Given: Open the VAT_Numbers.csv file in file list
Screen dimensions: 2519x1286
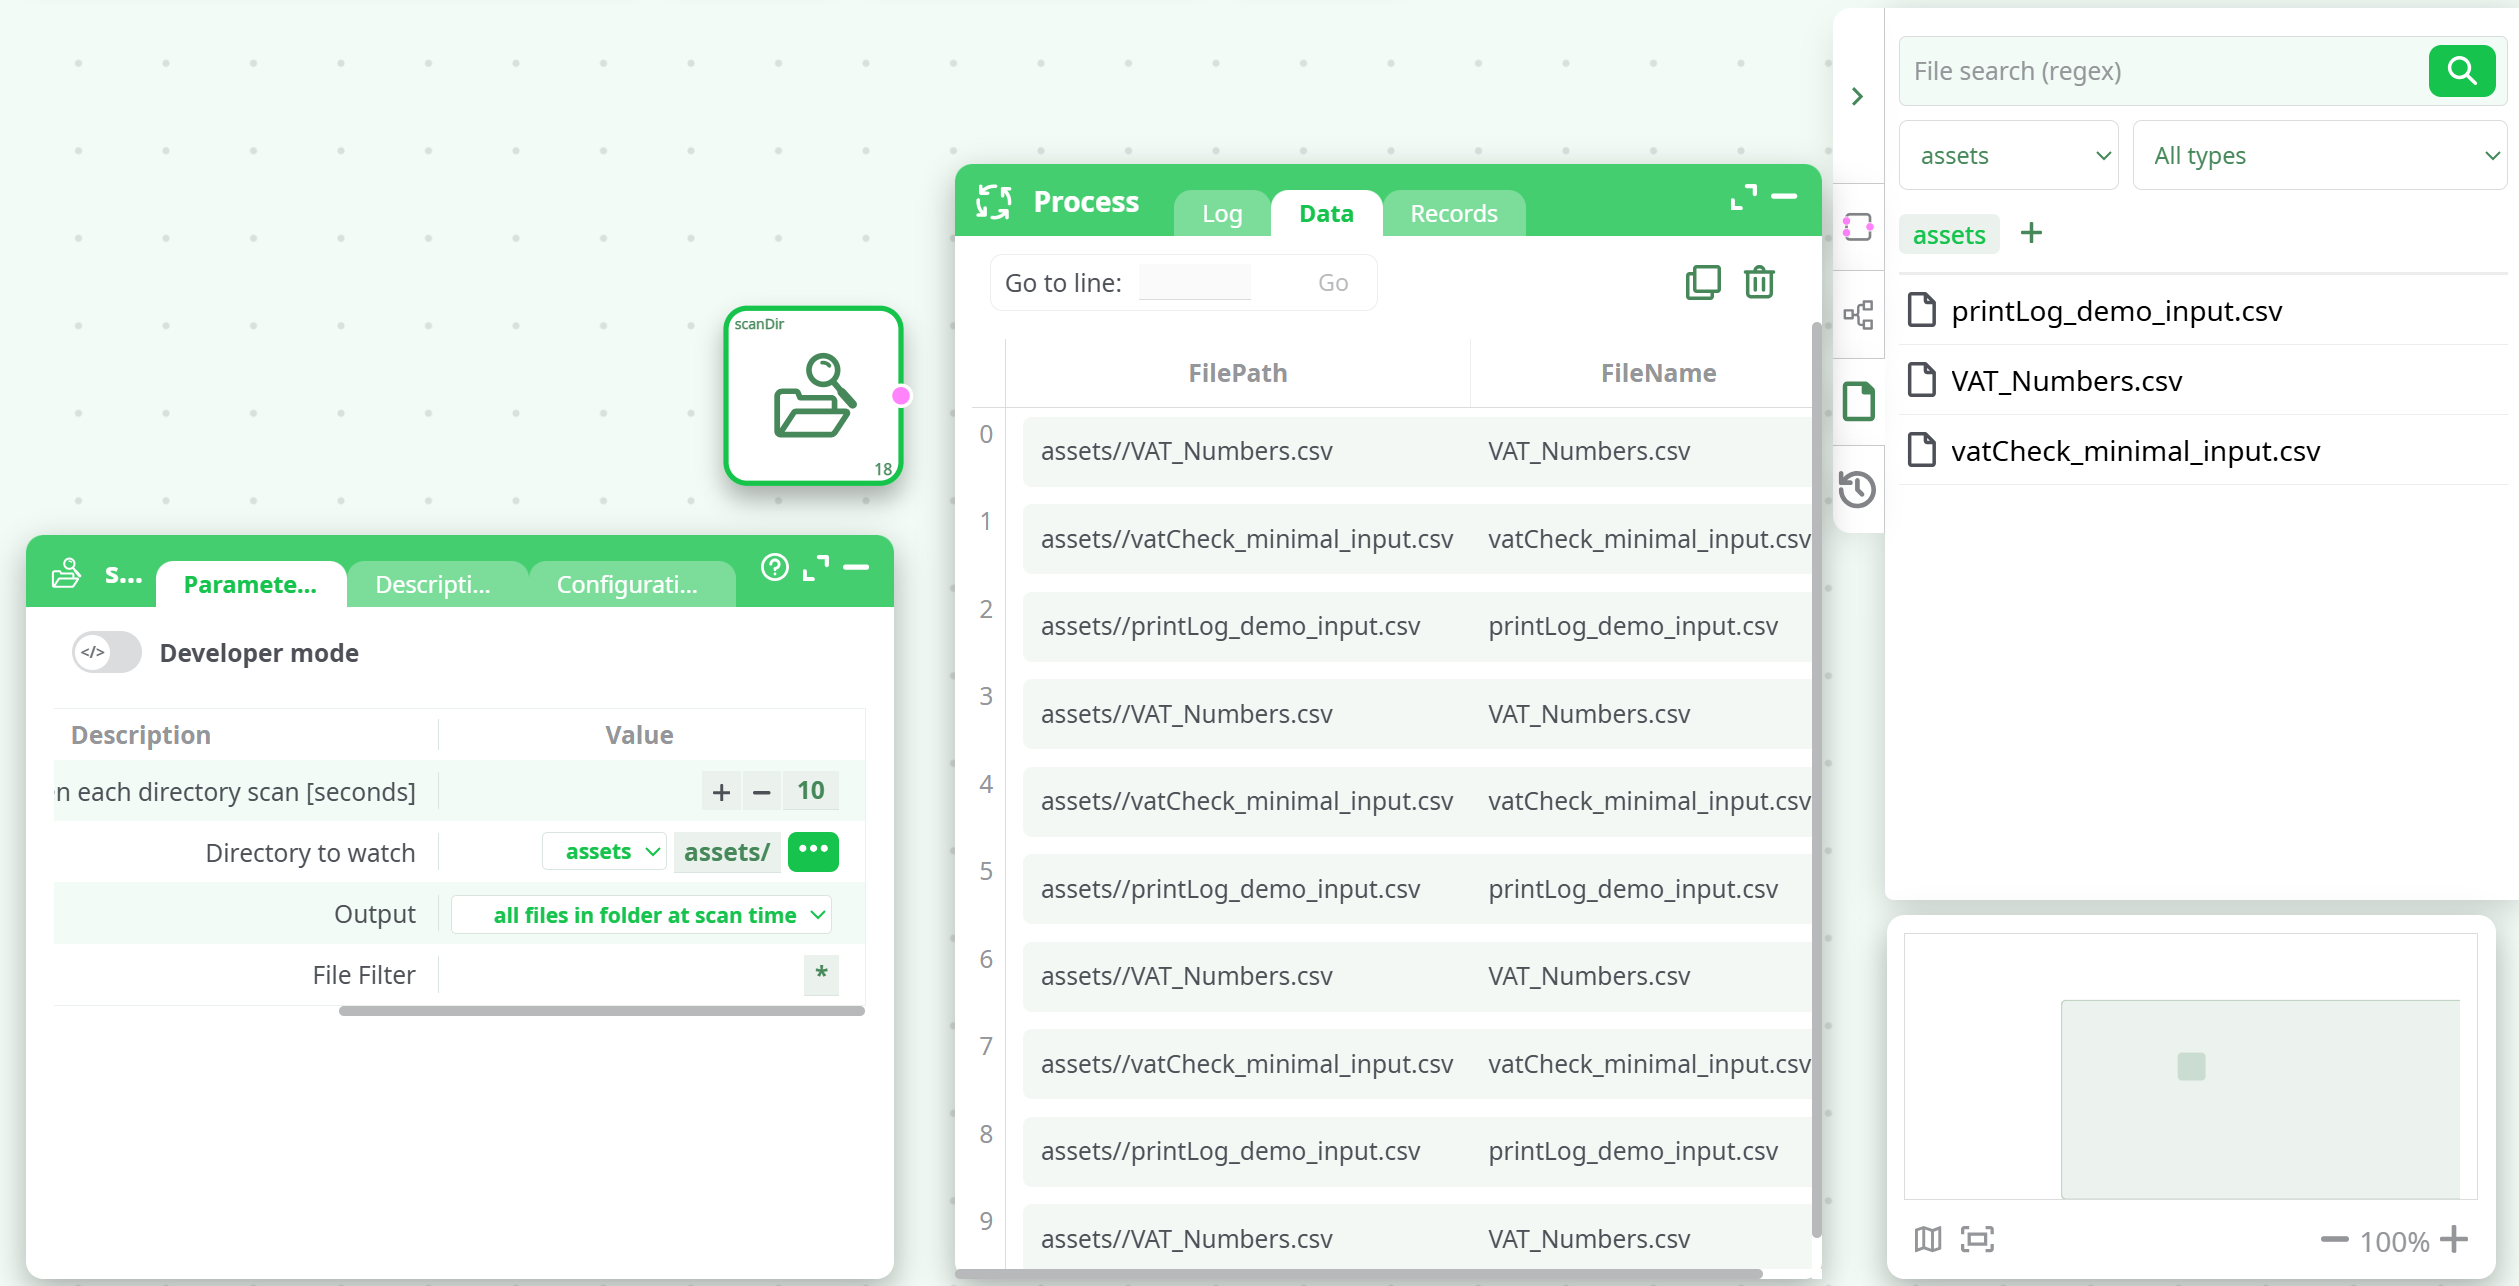Looking at the screenshot, I should click(2066, 381).
